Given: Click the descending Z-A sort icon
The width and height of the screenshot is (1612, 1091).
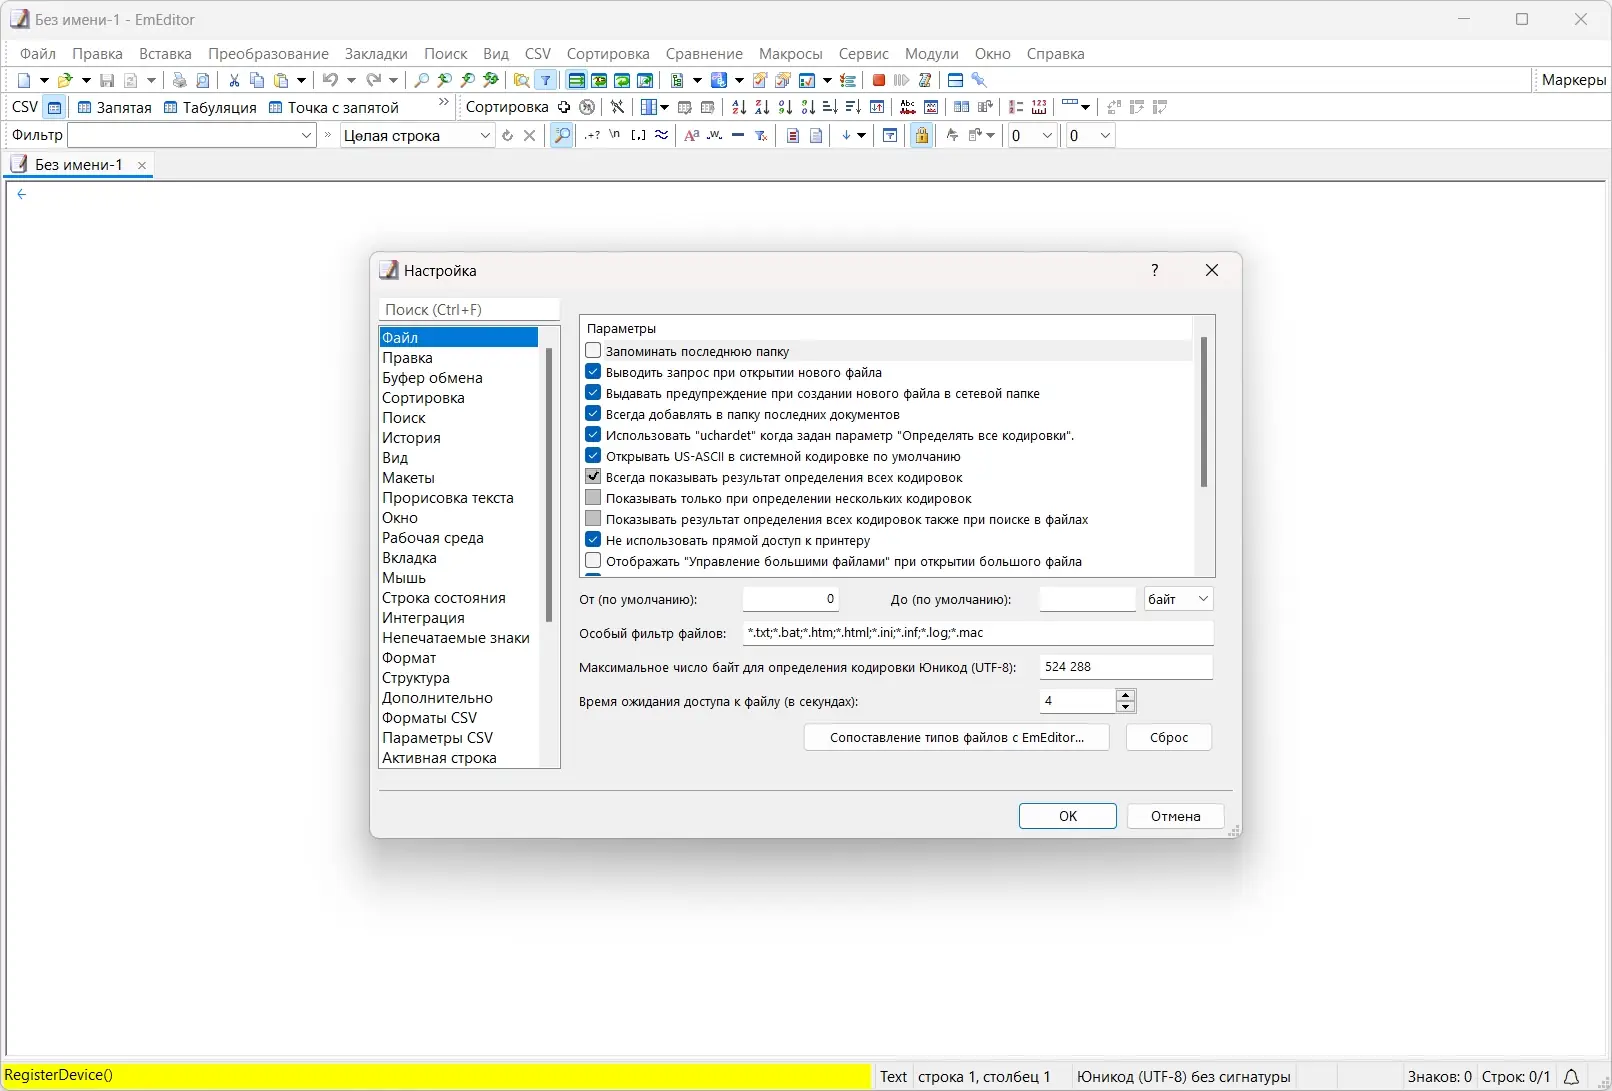Looking at the screenshot, I should coord(762,107).
